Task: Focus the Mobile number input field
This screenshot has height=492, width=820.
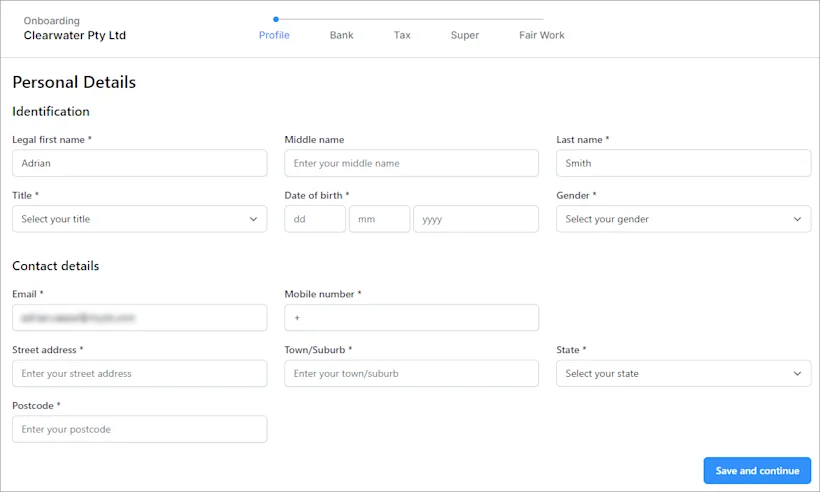Action: (x=412, y=317)
